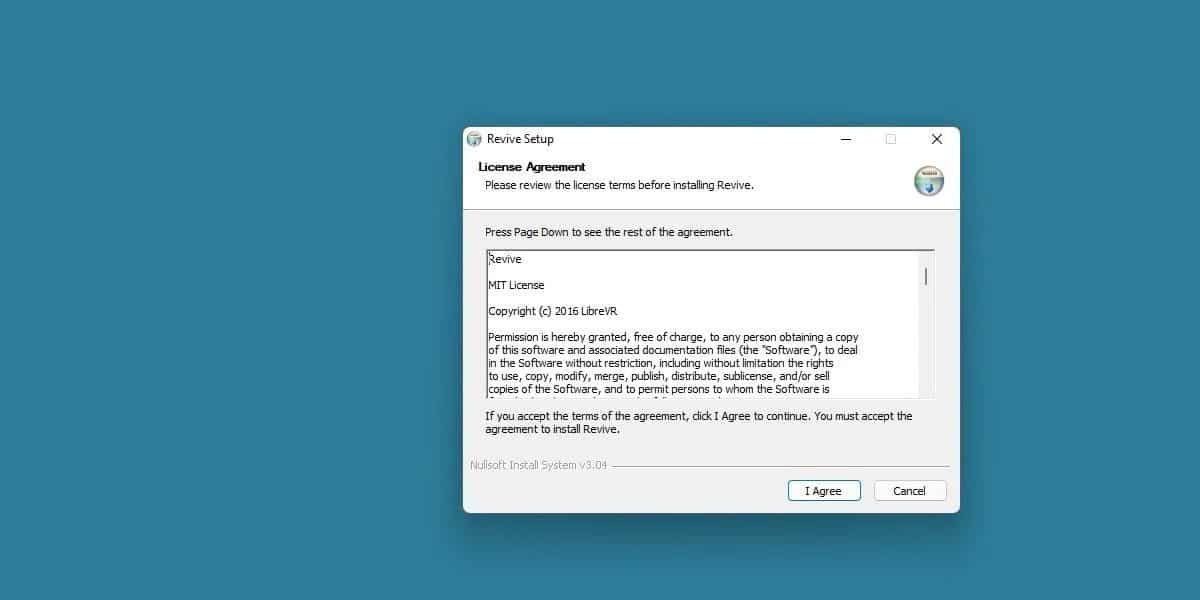
Task: Click the "Revive Setup" window title text
Action: click(x=520, y=139)
